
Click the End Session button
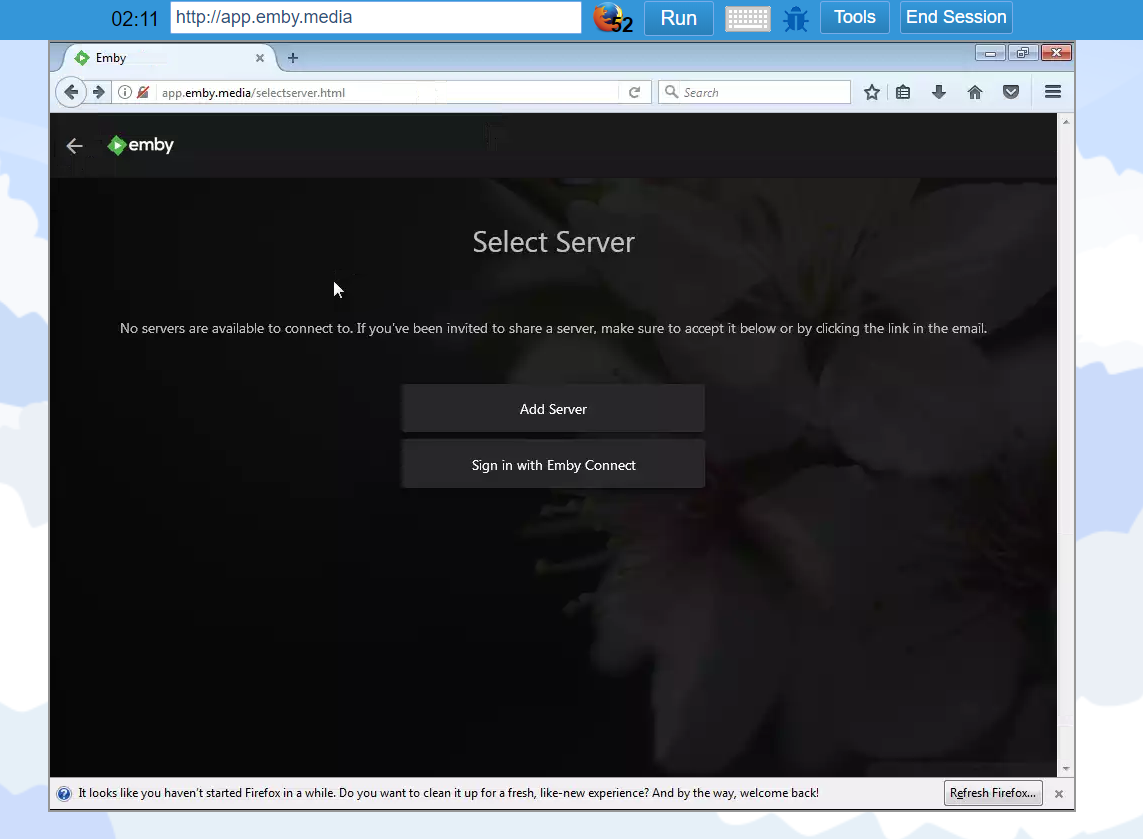[956, 17]
